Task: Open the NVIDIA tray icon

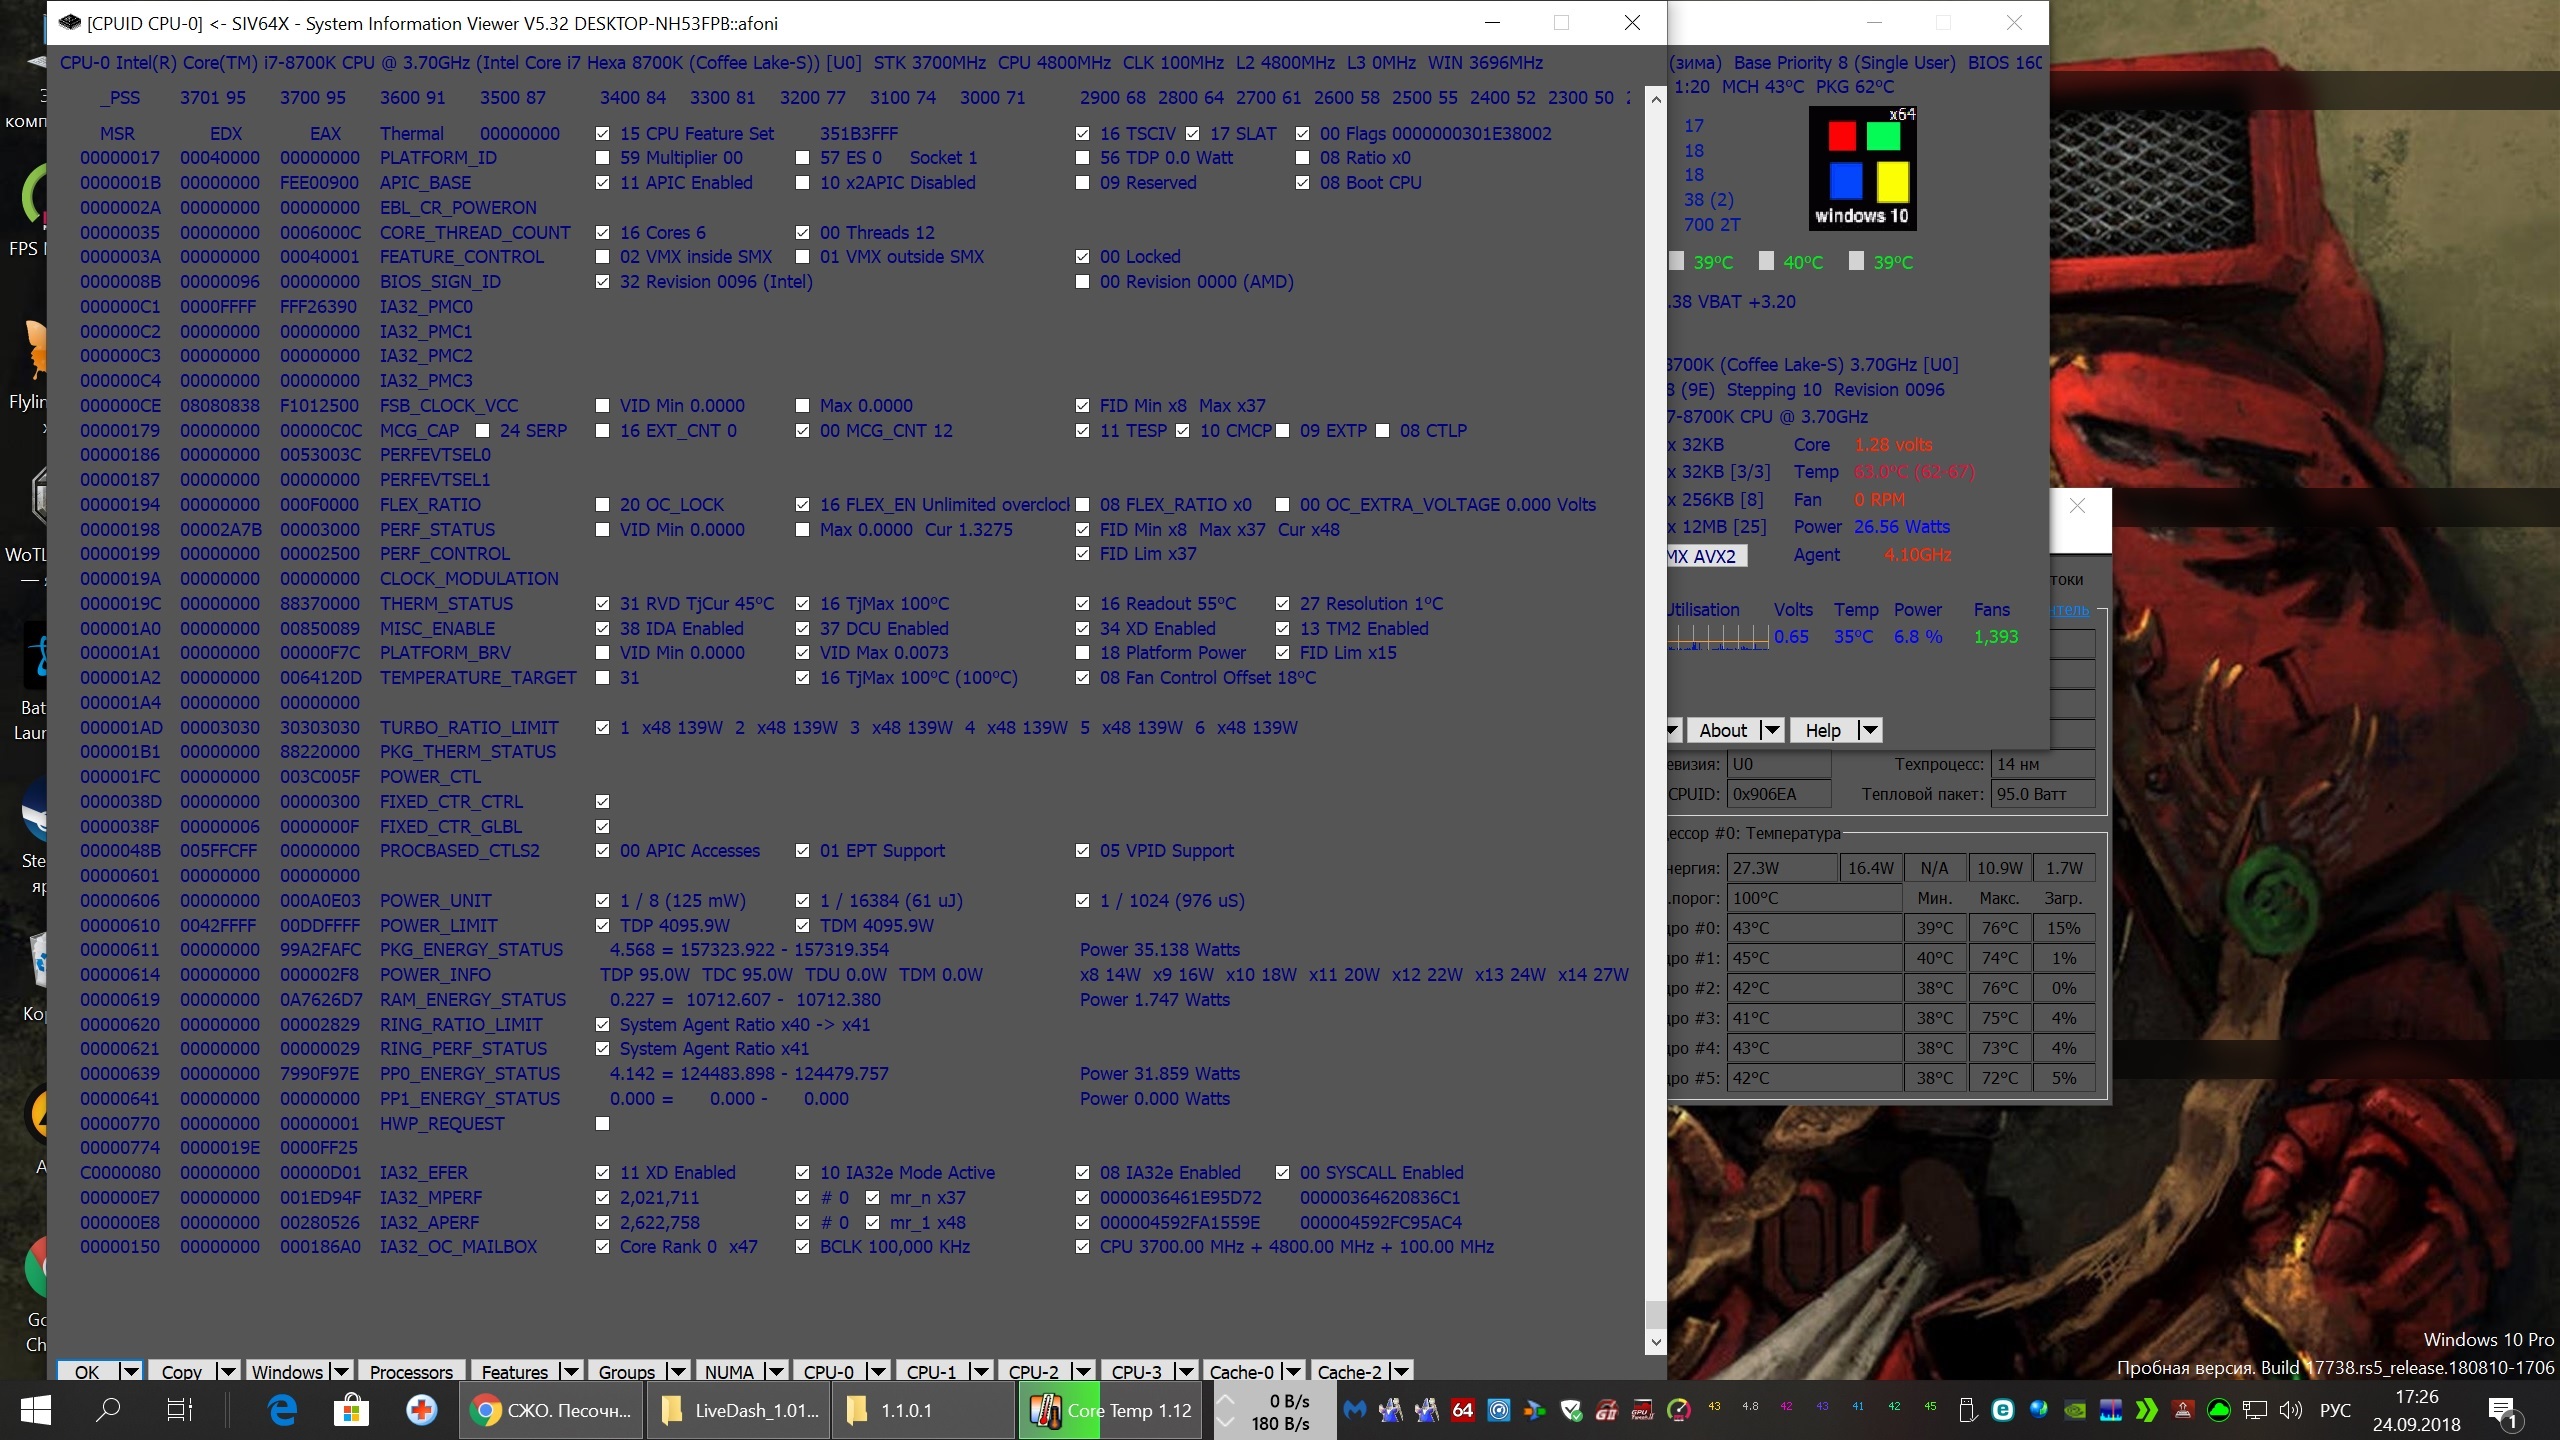Action: [2075, 1410]
